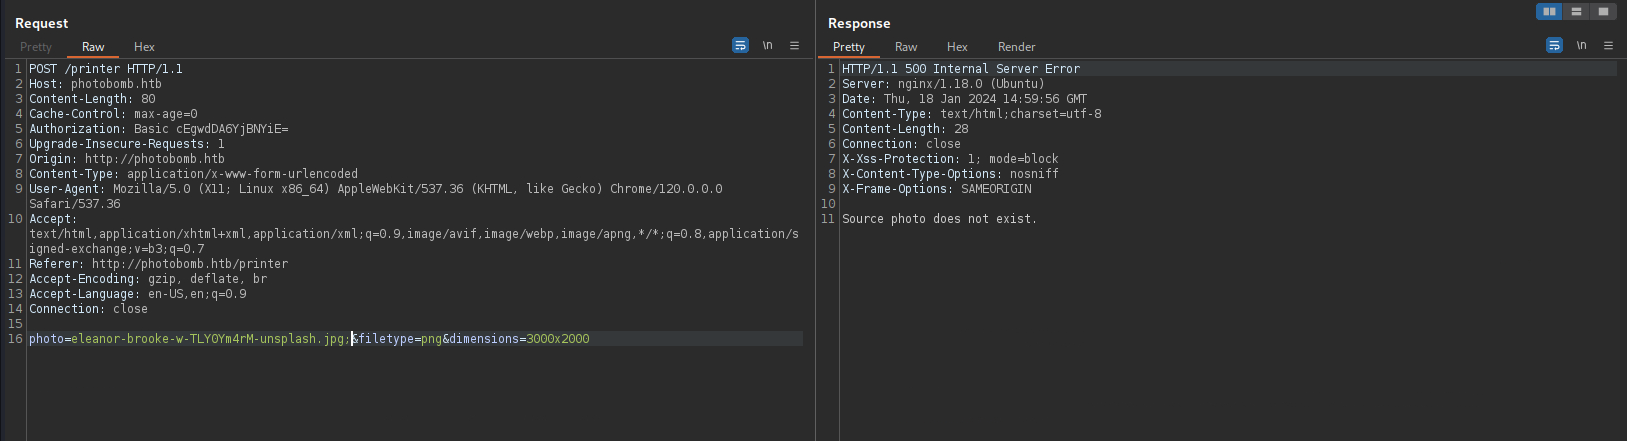
Task: Open the Request panel hamburger options menu
Action: (x=795, y=45)
